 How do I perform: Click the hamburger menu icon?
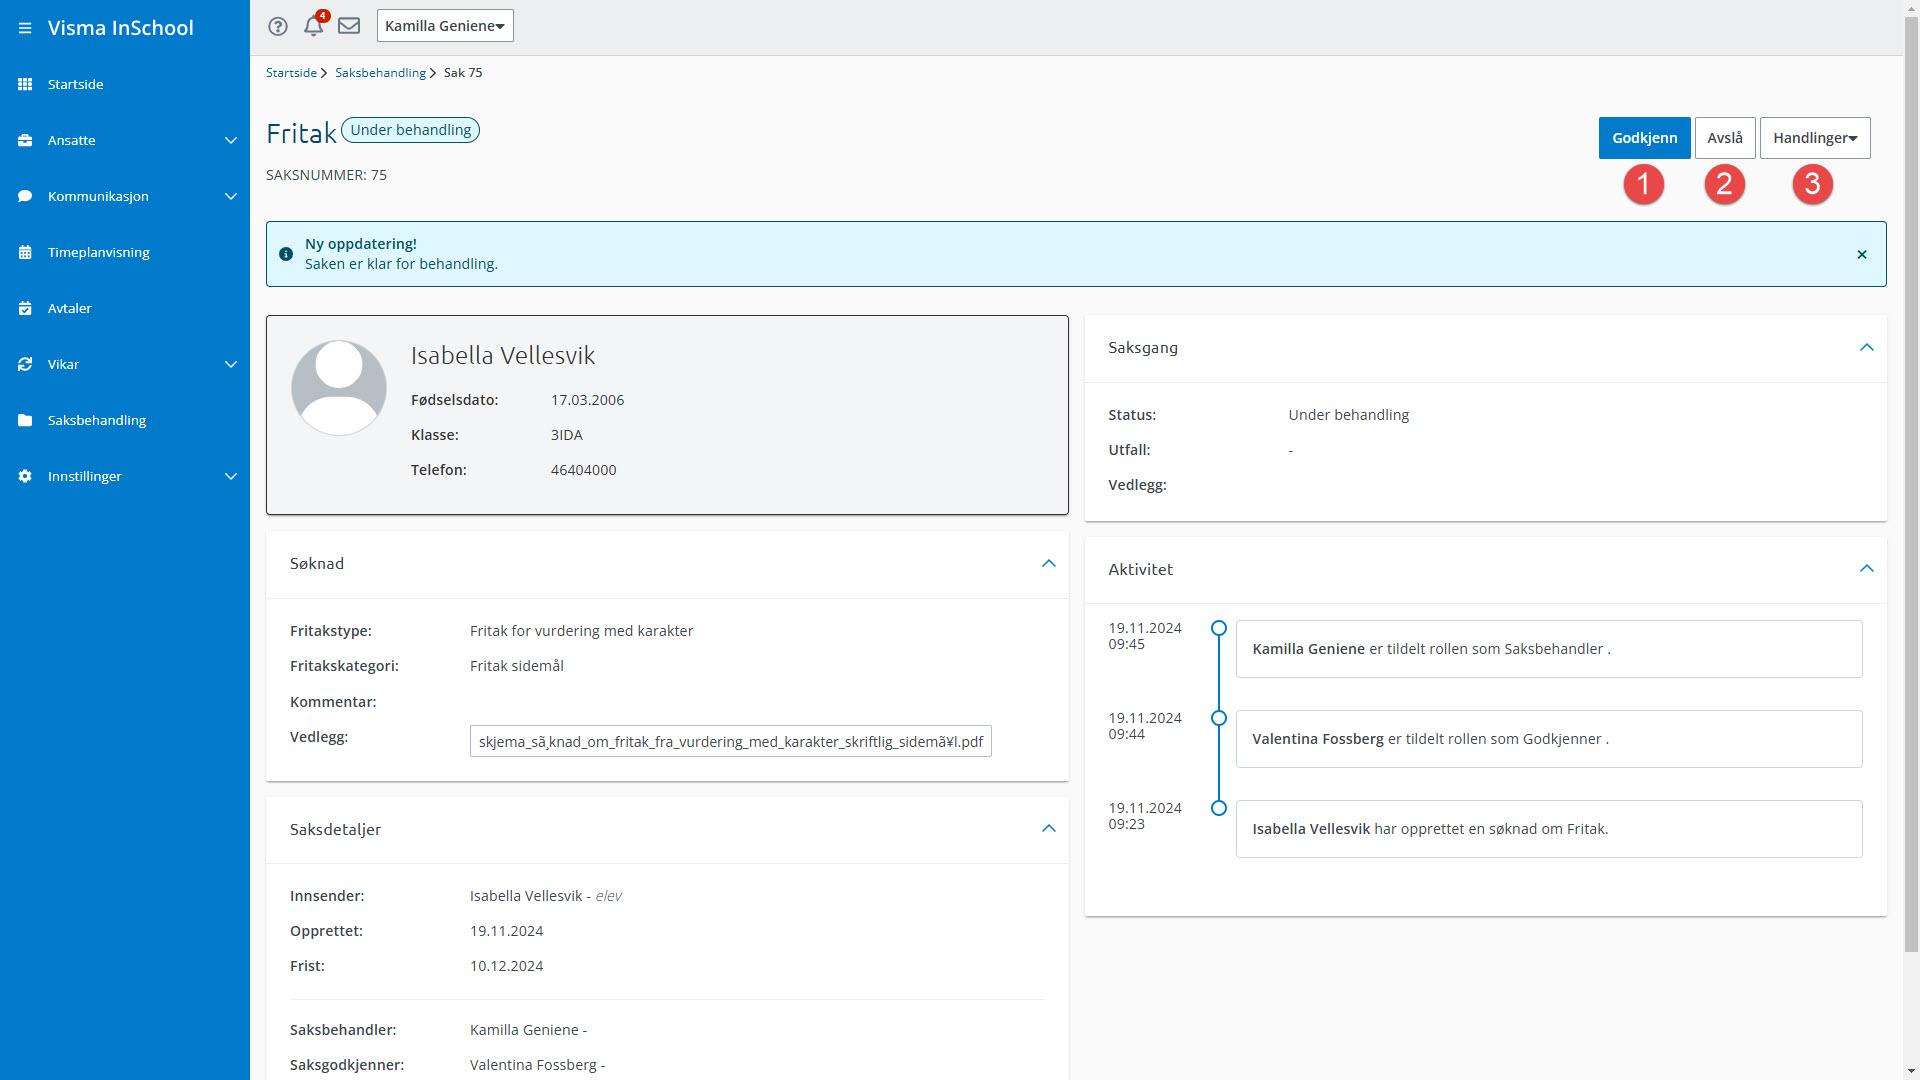click(x=25, y=28)
